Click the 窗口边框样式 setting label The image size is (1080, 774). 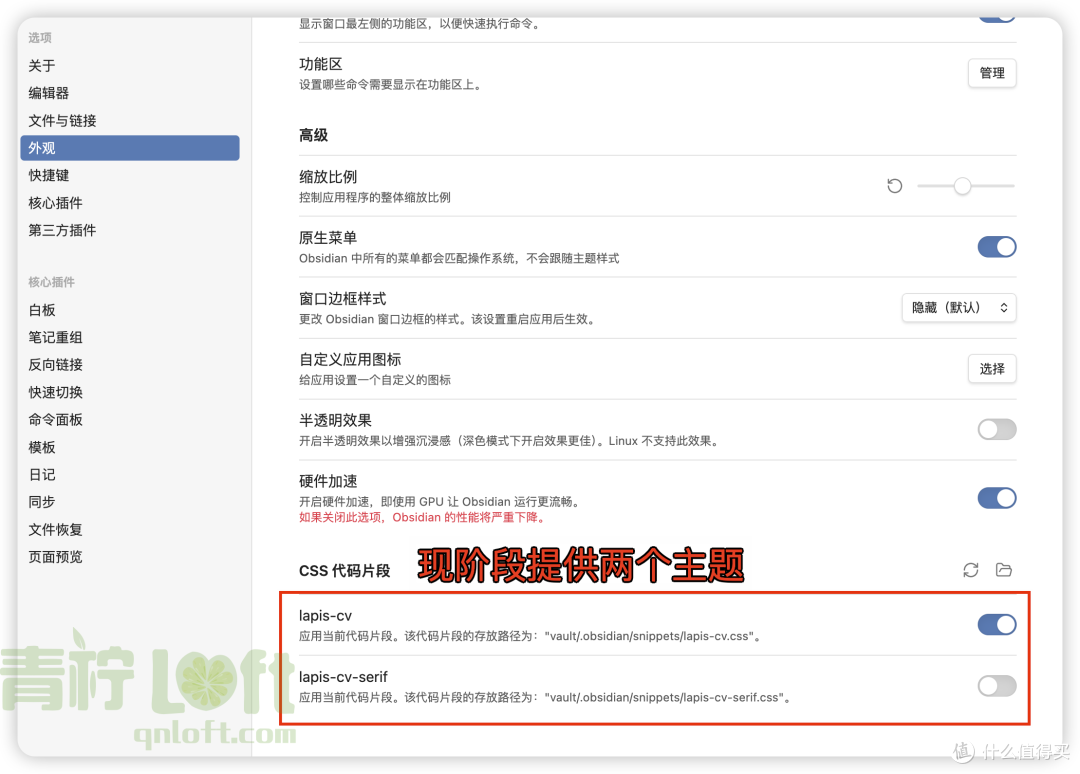342,299
